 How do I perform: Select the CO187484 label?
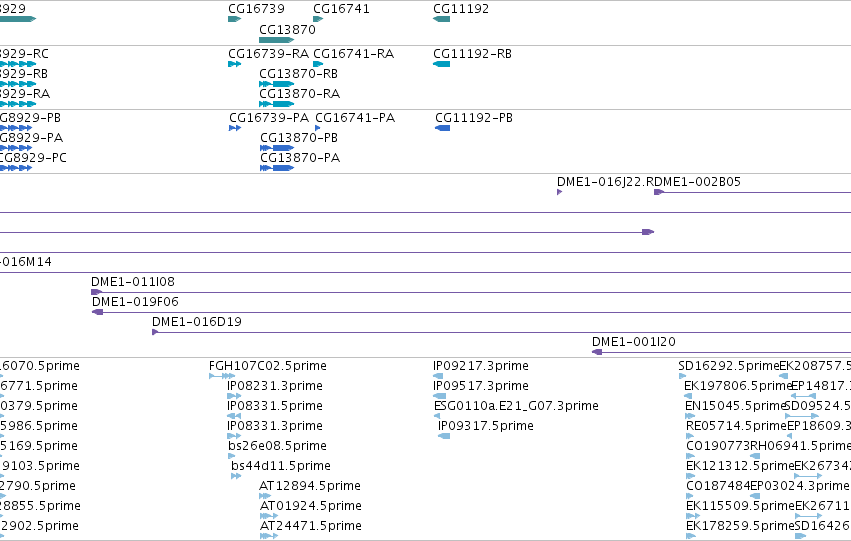(718, 486)
